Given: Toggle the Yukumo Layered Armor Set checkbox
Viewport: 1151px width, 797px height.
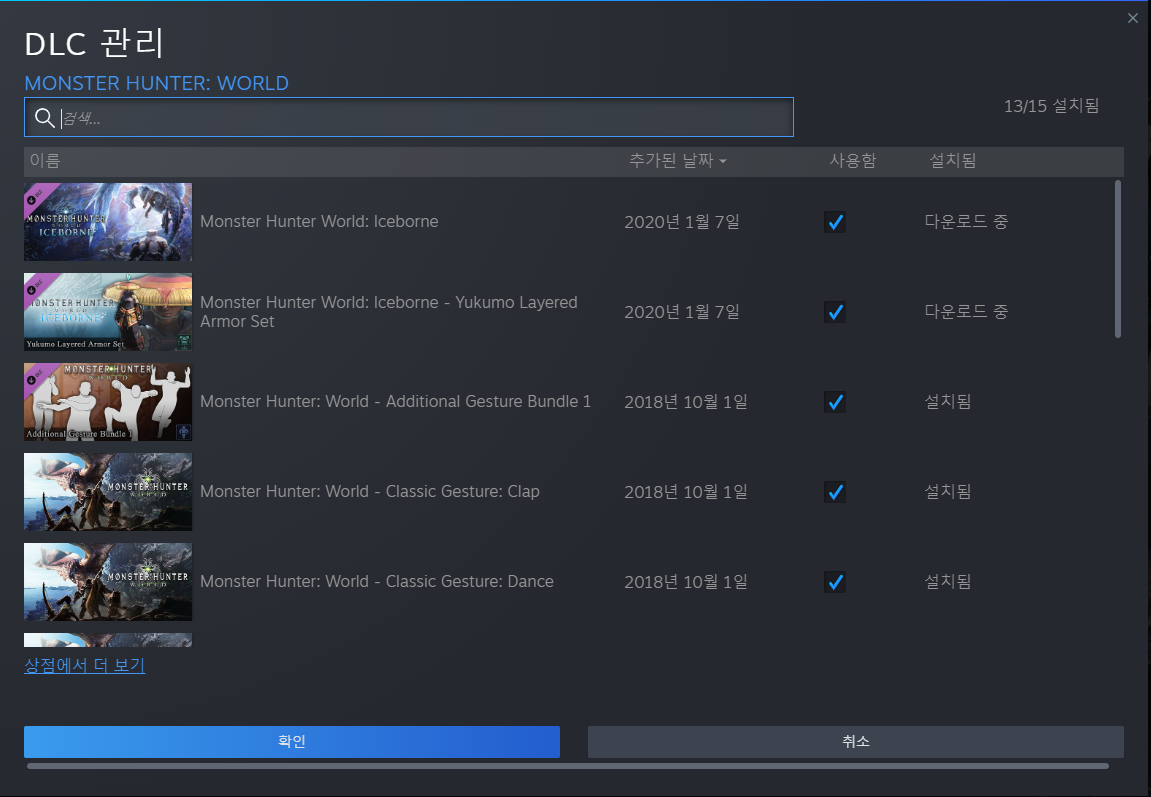Looking at the screenshot, I should pyautogui.click(x=835, y=312).
